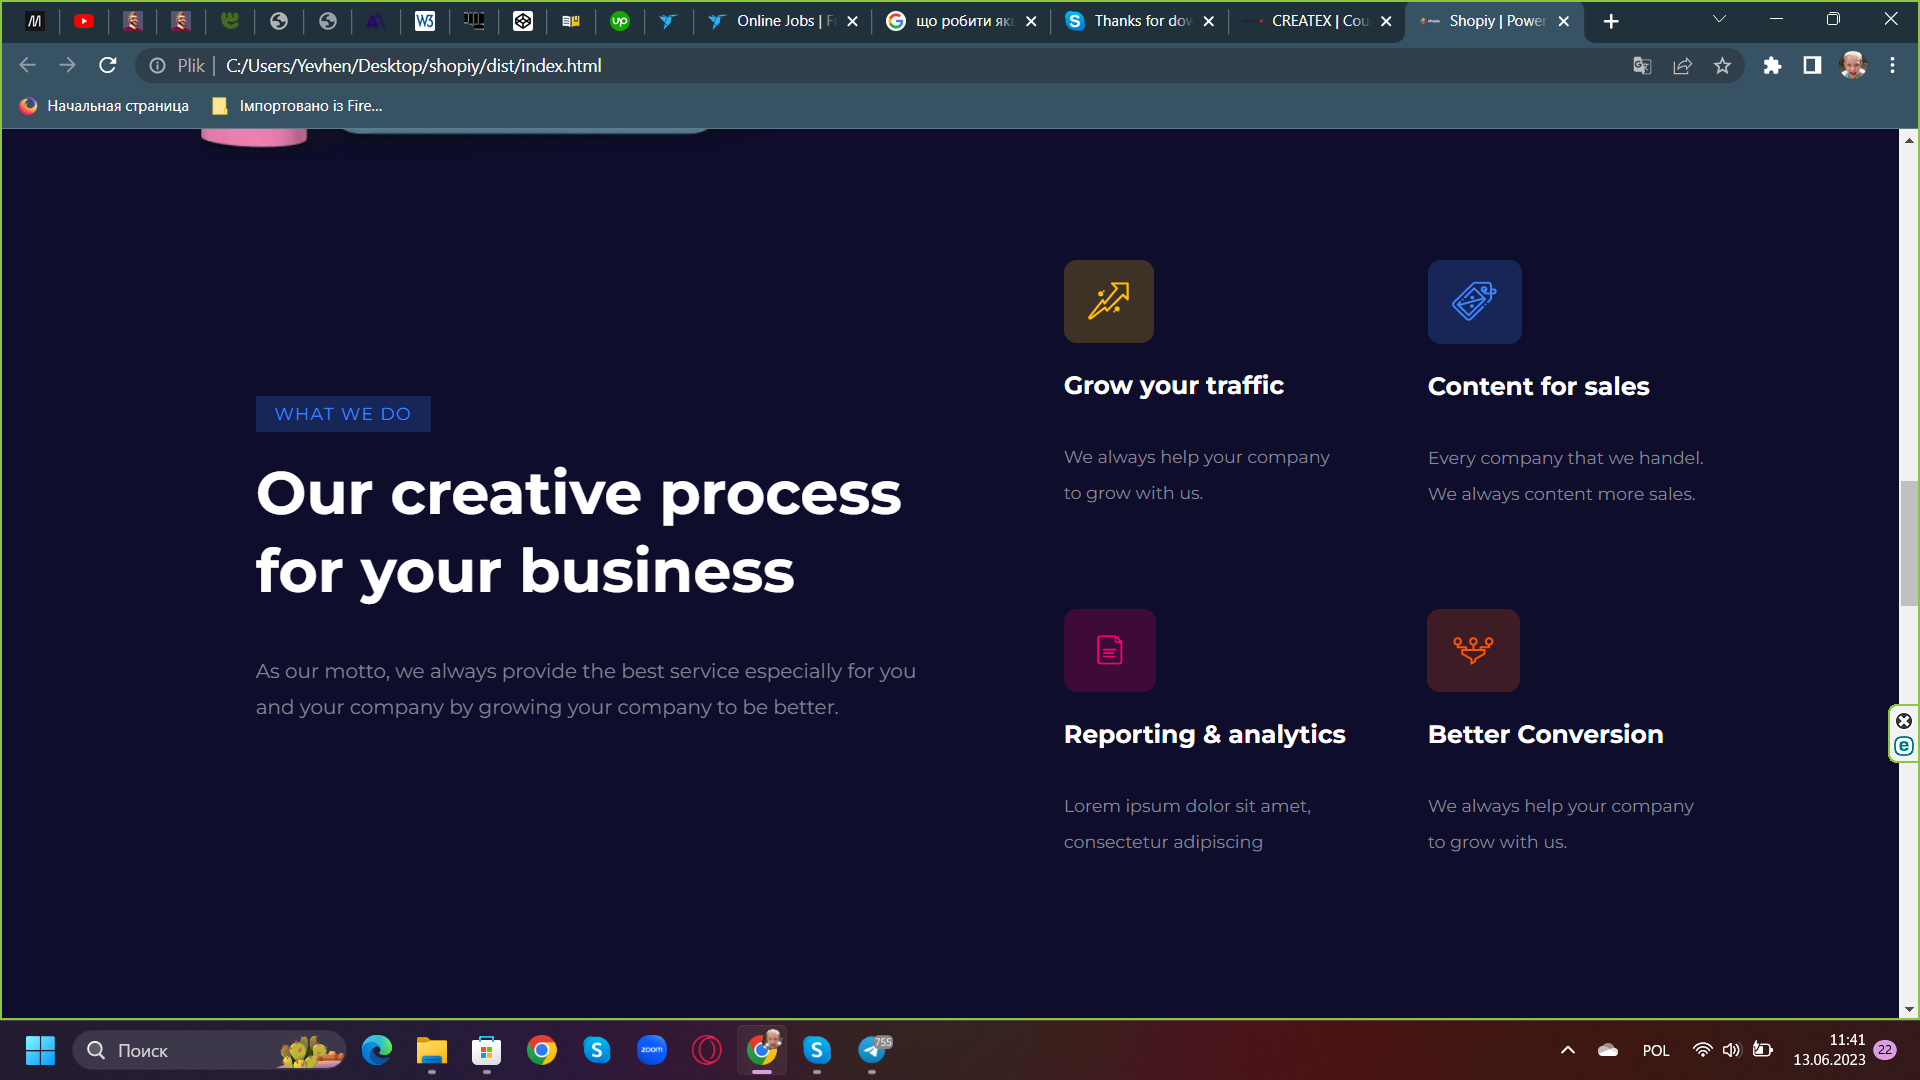Viewport: 1920px width, 1080px height.
Task: Open the Chrome profile avatar
Action: [x=1853, y=66]
